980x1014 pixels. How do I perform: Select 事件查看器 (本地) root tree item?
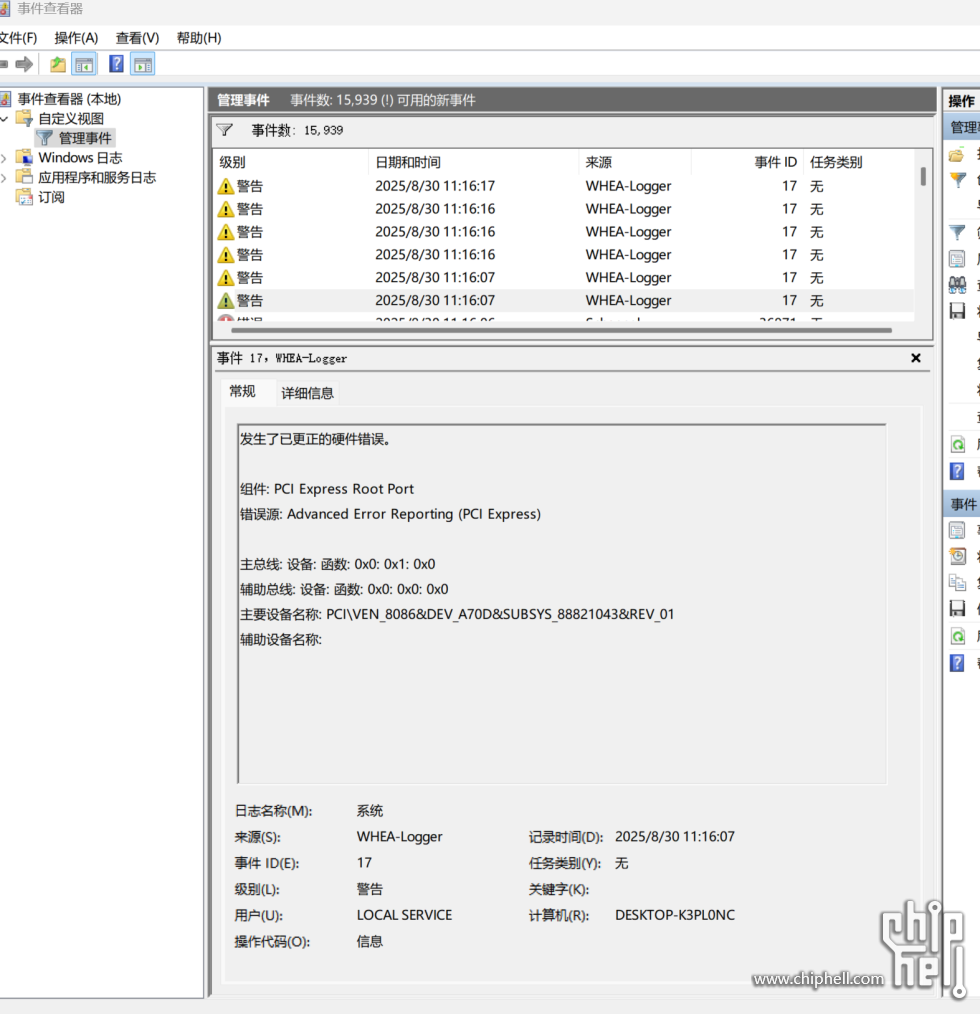pyautogui.click(x=69, y=99)
